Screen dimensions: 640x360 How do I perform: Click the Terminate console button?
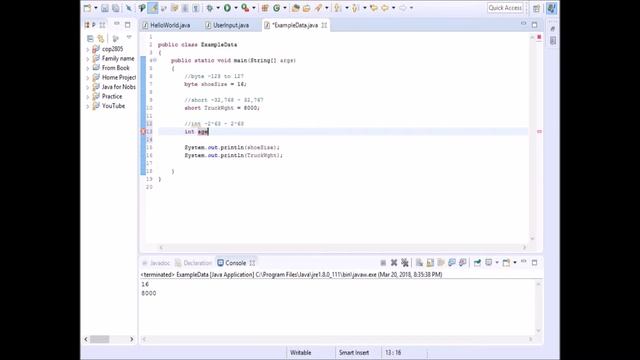pos(383,263)
